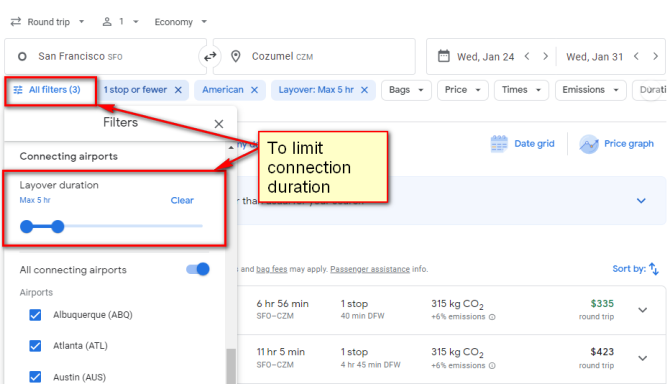Screen dimensions: 670x384
Task: Select the 6 hr 56 min flight
Action: [451, 310]
